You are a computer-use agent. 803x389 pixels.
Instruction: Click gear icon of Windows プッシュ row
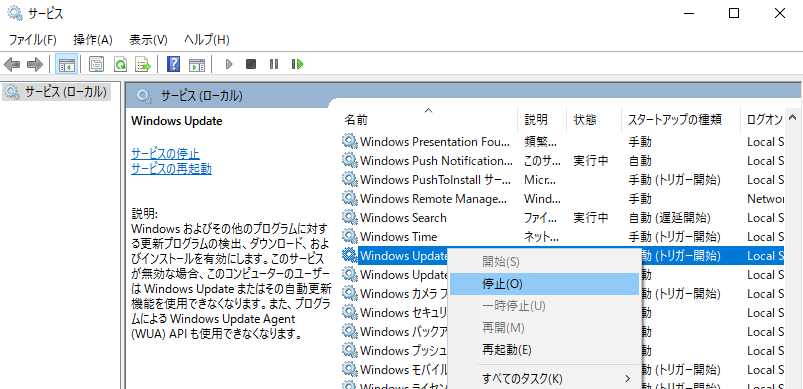(349, 350)
